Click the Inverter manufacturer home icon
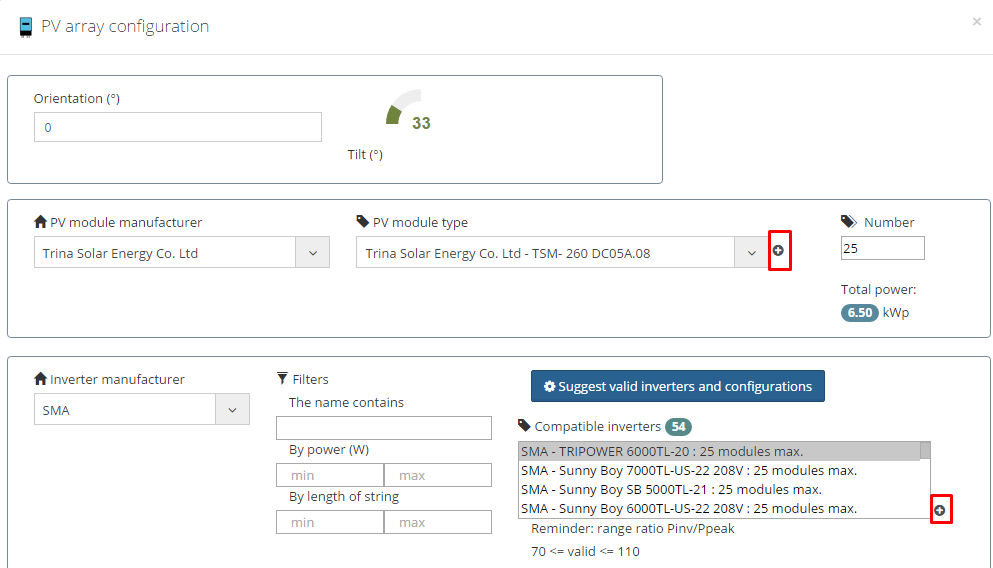The image size is (993, 568). click(41, 379)
